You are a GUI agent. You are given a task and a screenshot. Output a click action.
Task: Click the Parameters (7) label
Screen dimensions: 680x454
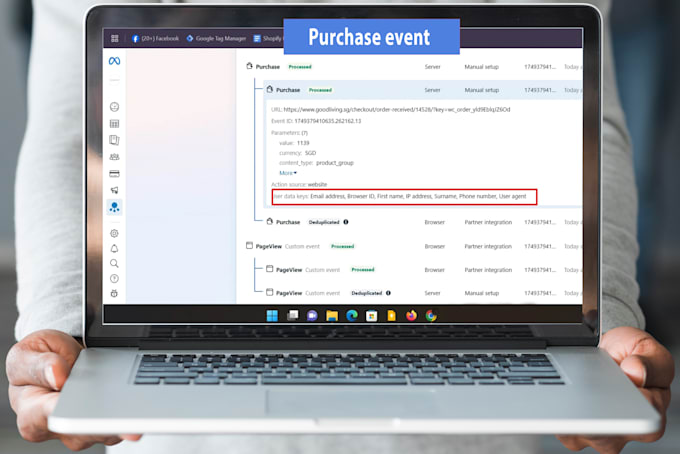pyautogui.click(x=289, y=133)
